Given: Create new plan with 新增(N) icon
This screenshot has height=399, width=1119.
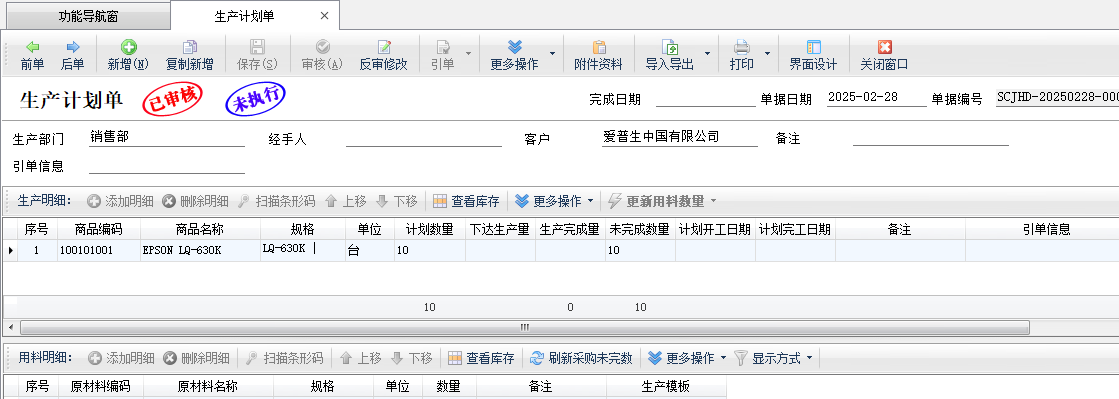Looking at the screenshot, I should click(128, 48).
